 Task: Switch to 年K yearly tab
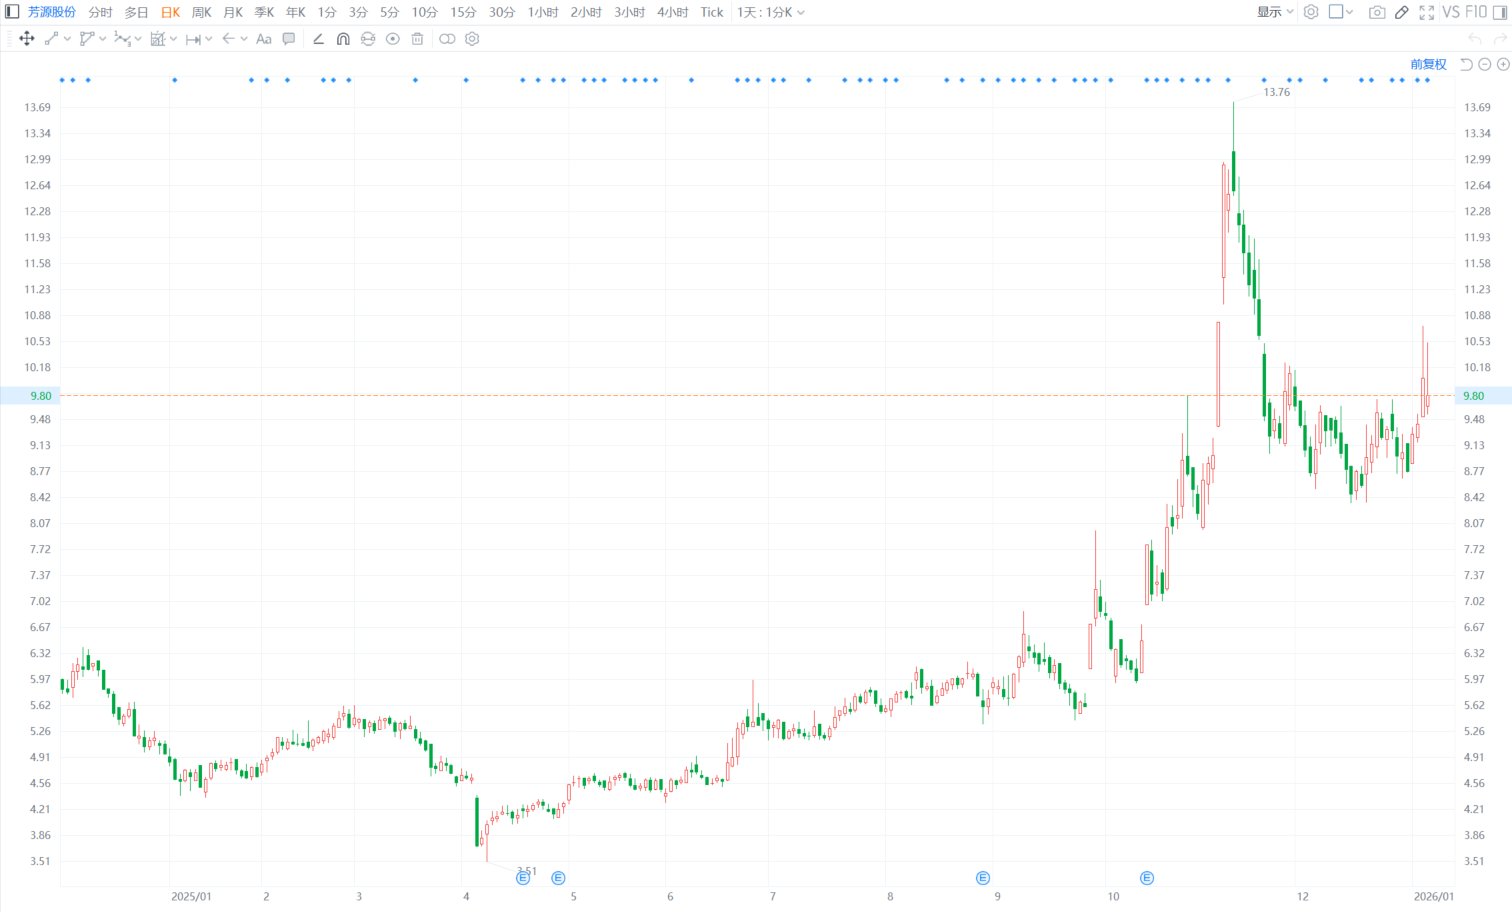296,12
